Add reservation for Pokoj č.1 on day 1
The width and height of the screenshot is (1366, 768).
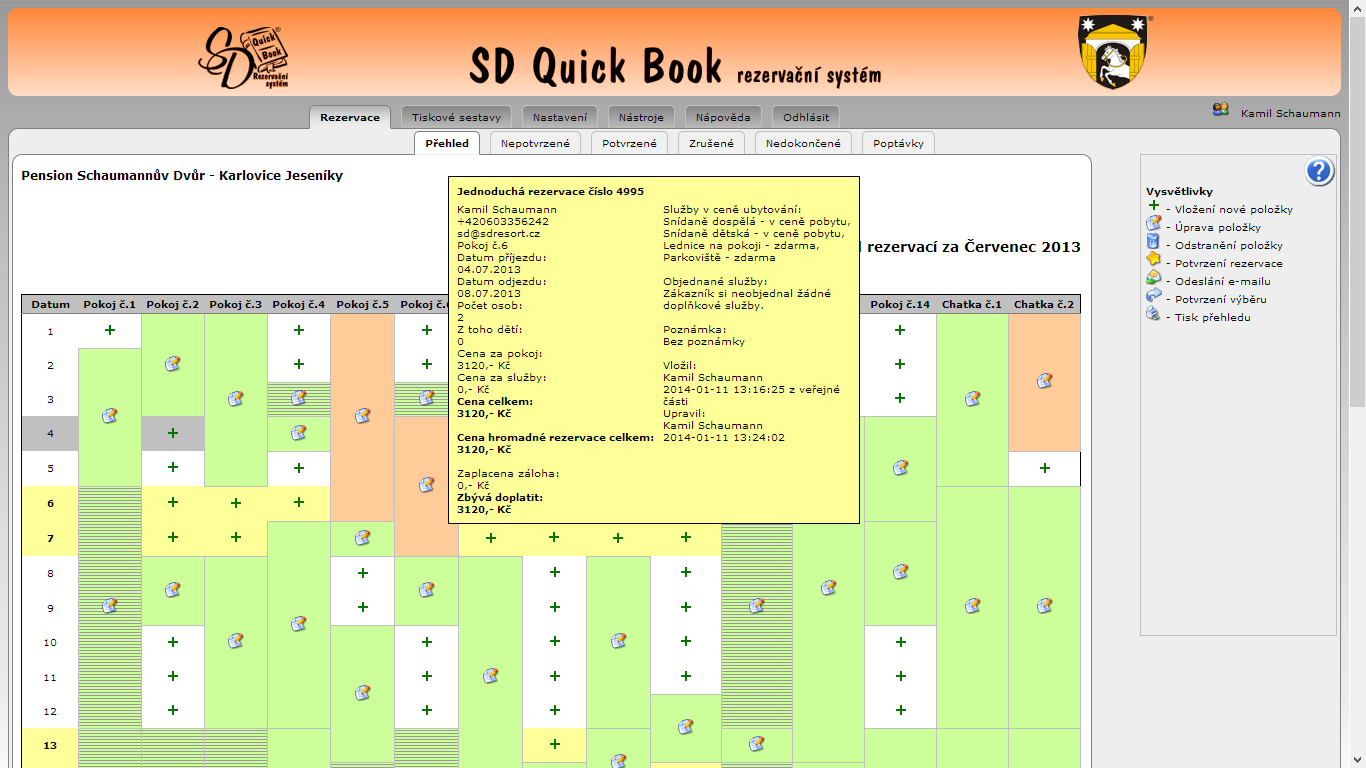(110, 330)
